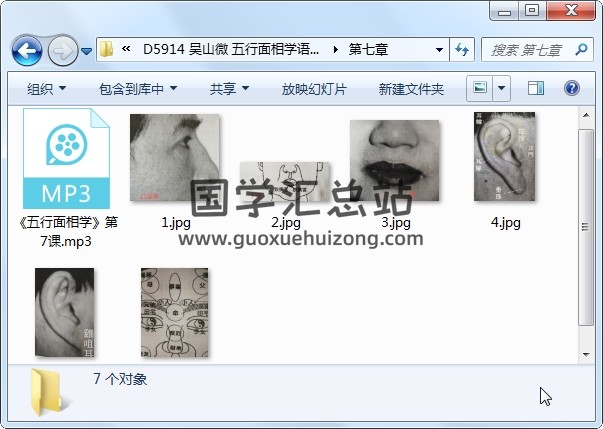Click the scrollbar up arrow
This screenshot has height=429, width=603.
pyautogui.click(x=586, y=115)
